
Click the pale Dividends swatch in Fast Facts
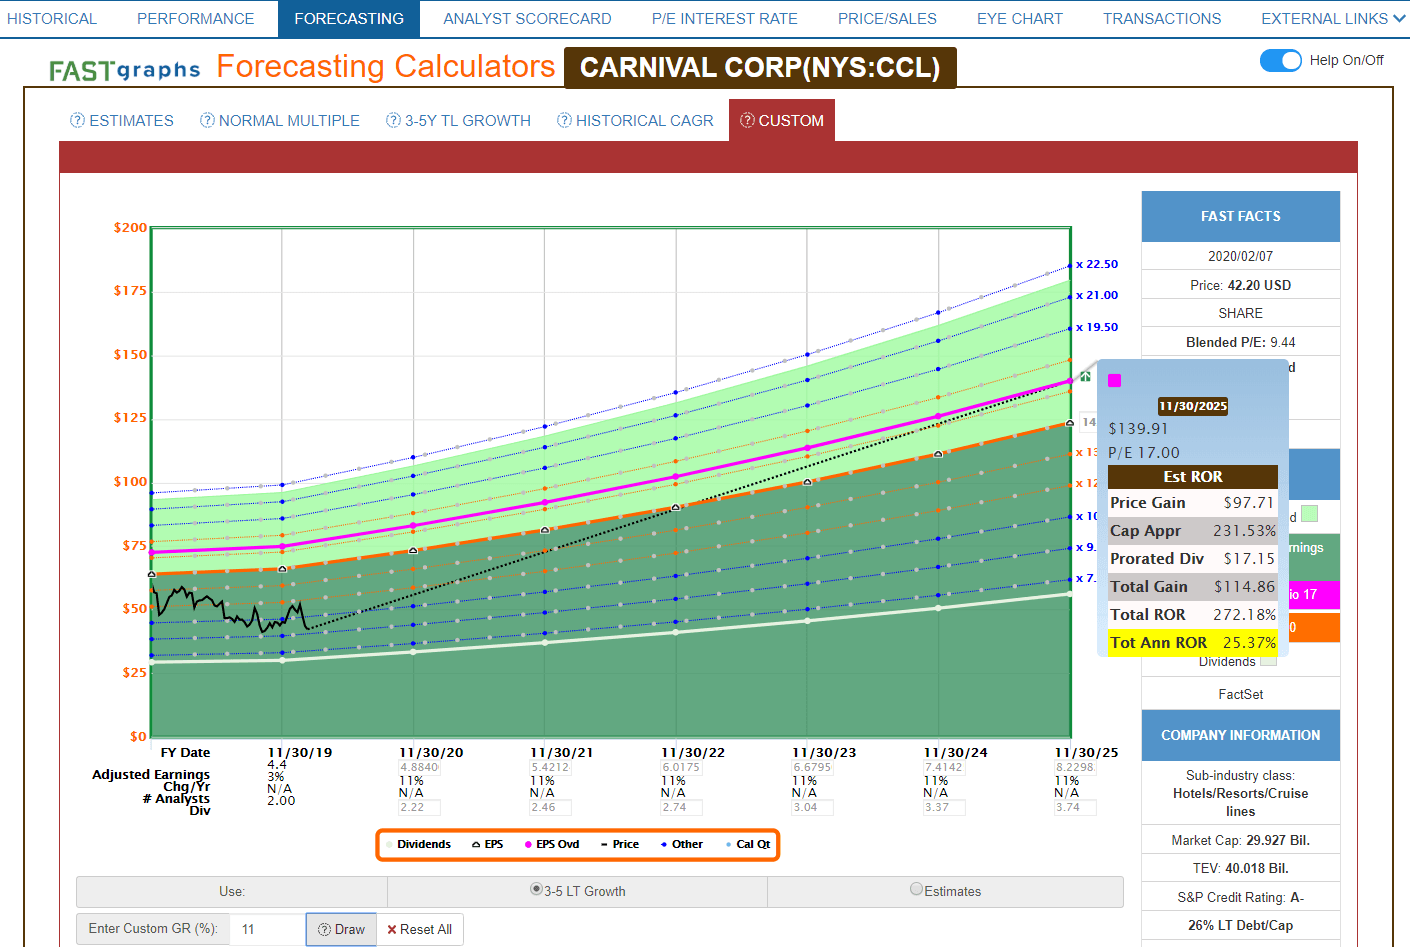[1268, 661]
